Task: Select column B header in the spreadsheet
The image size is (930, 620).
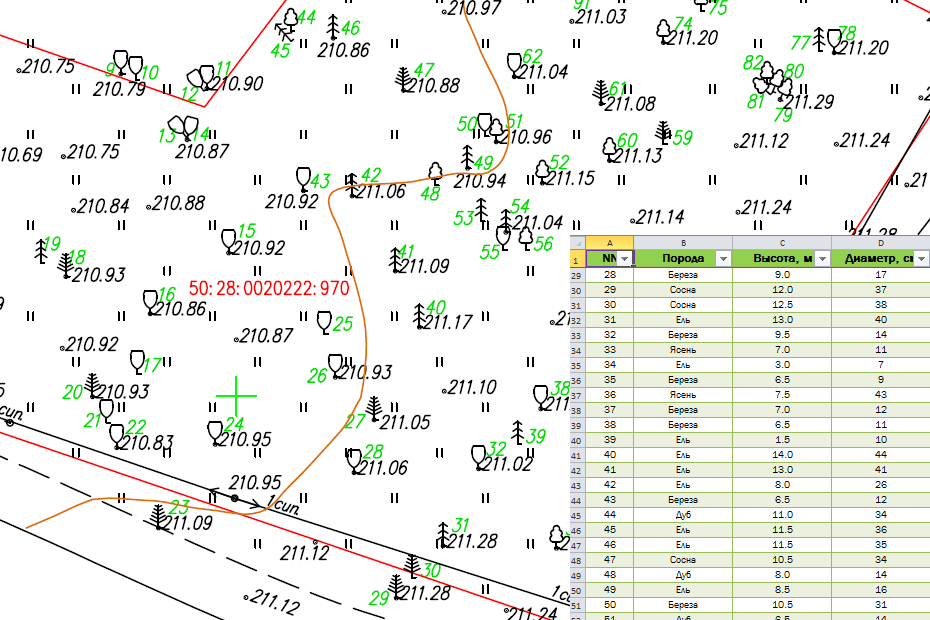Action: click(682, 243)
